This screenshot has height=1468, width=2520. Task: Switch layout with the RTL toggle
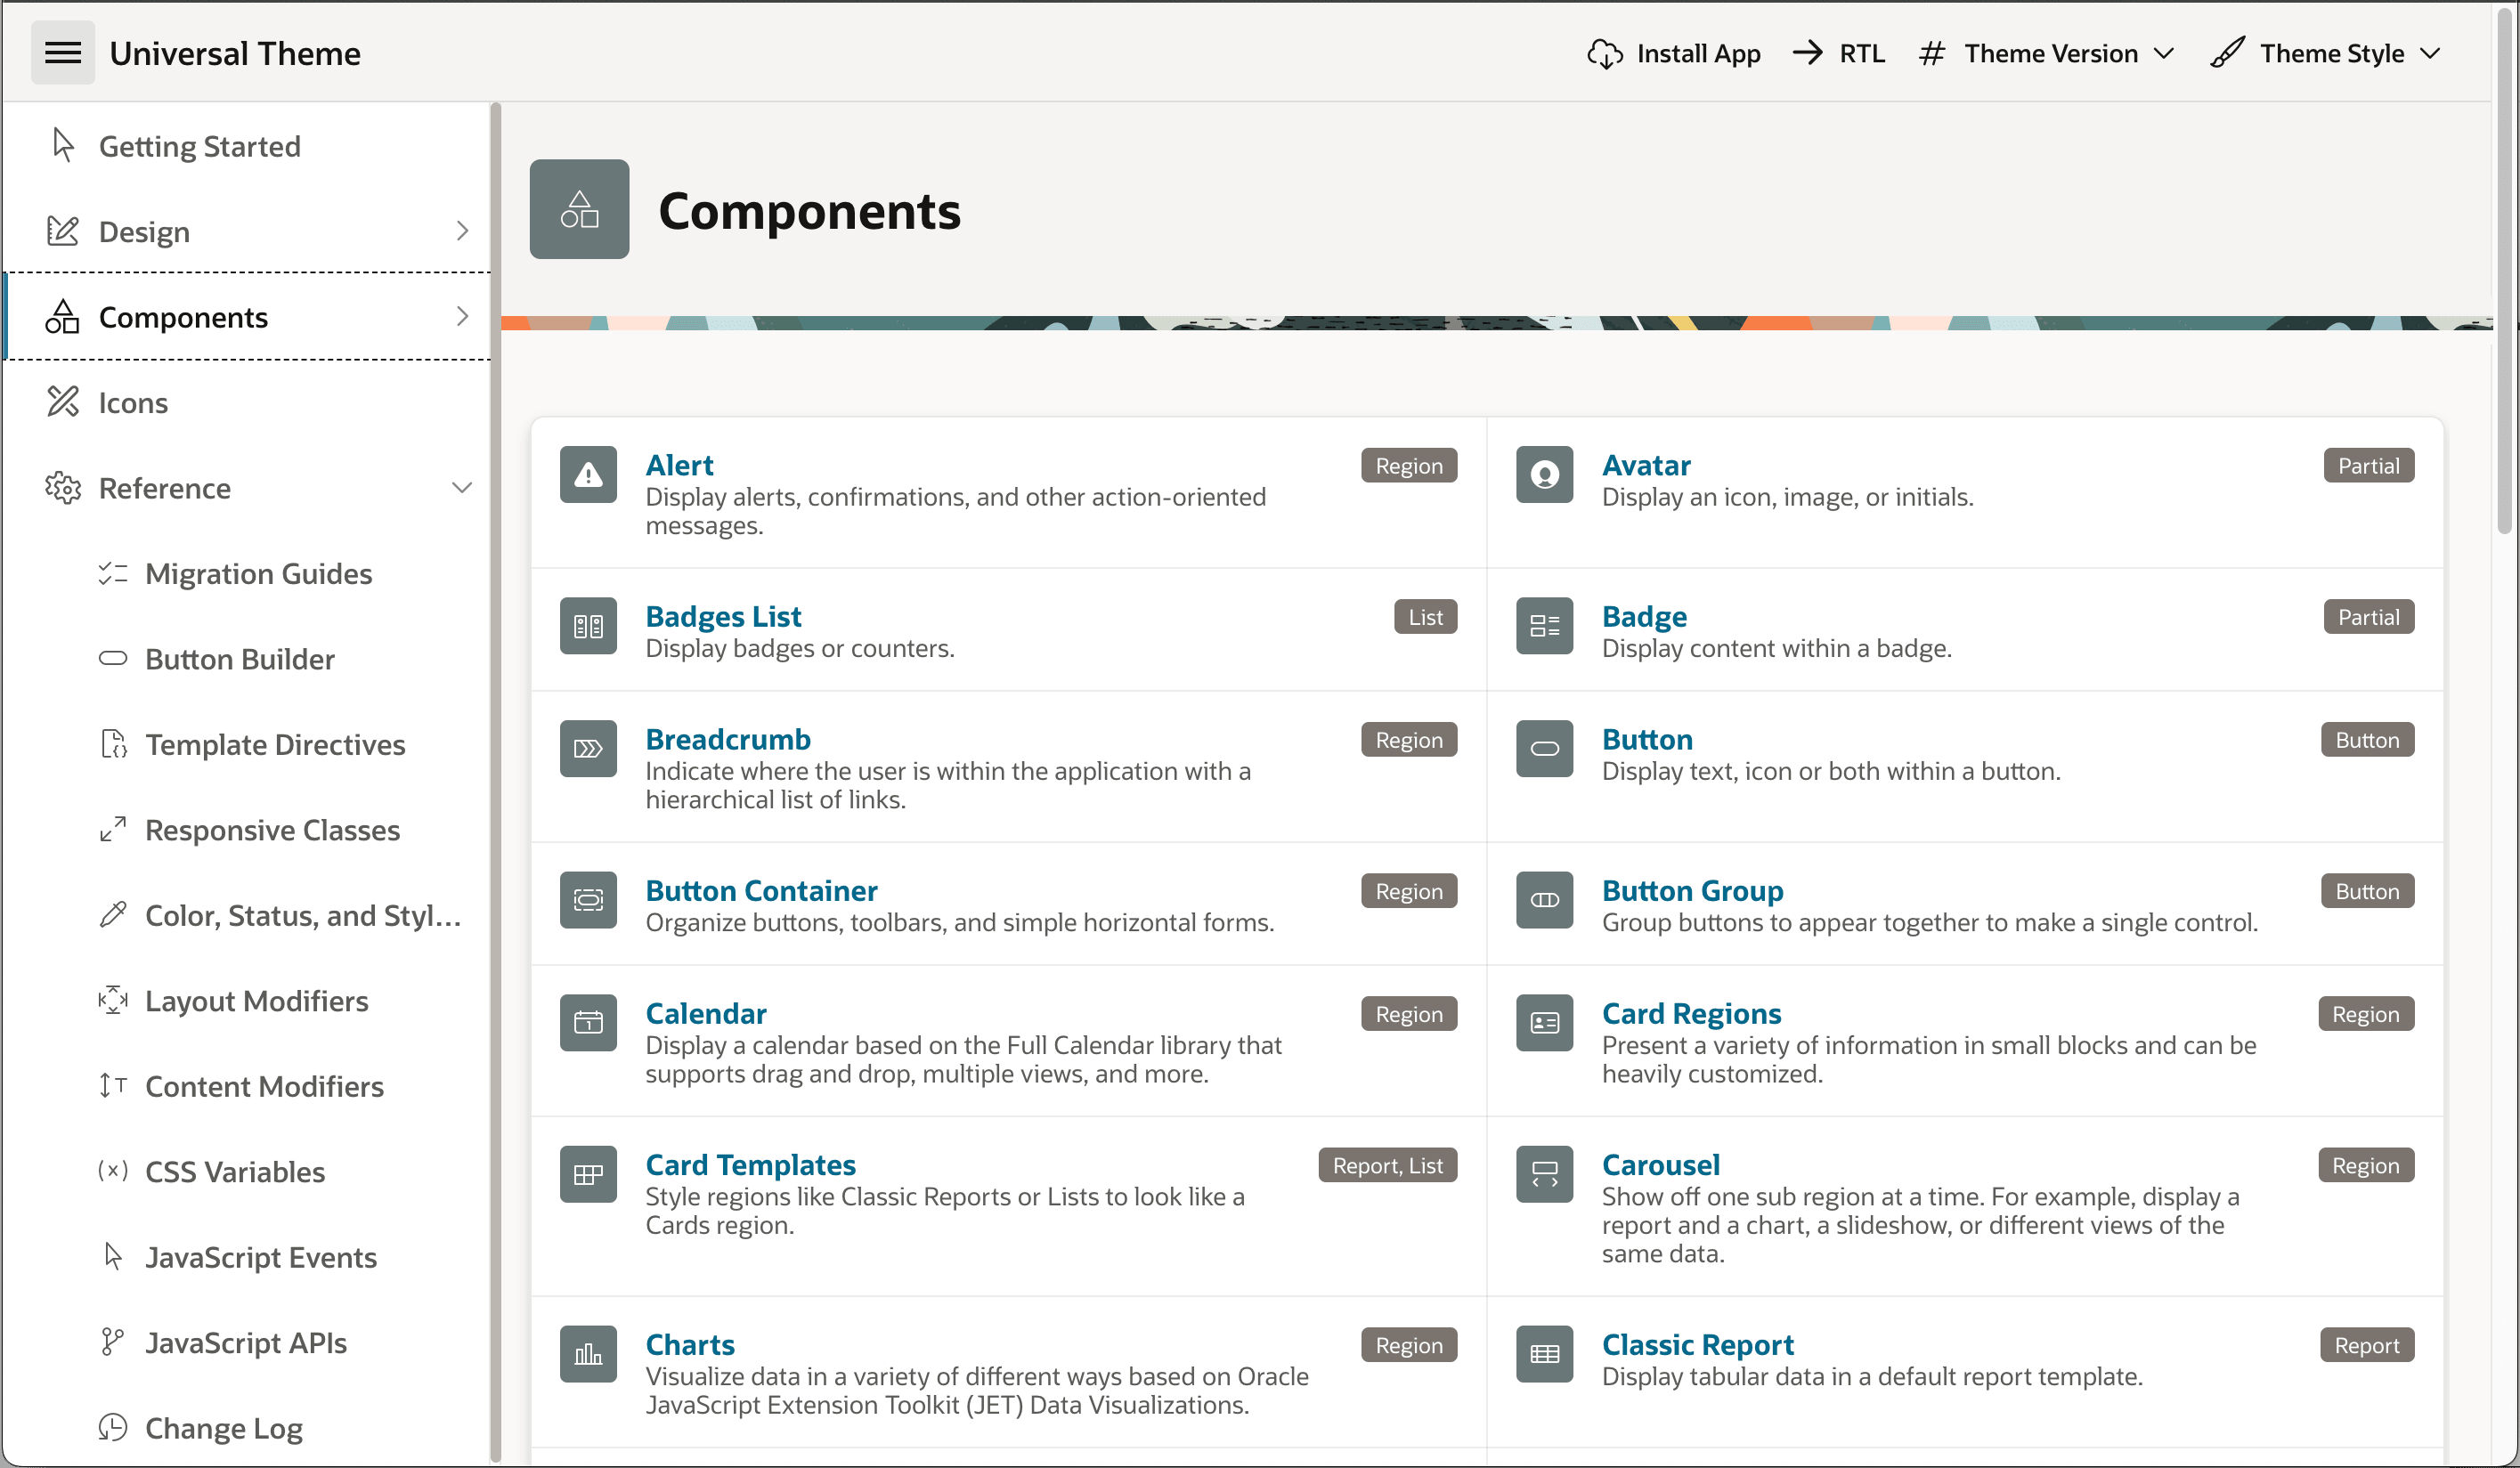tap(1838, 53)
